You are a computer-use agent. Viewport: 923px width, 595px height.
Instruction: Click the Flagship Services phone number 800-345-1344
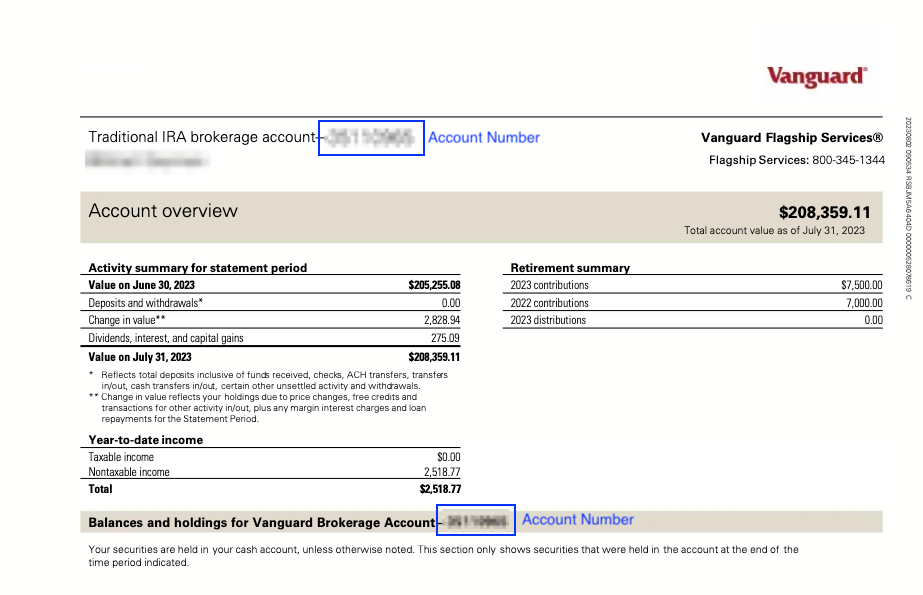click(848, 160)
